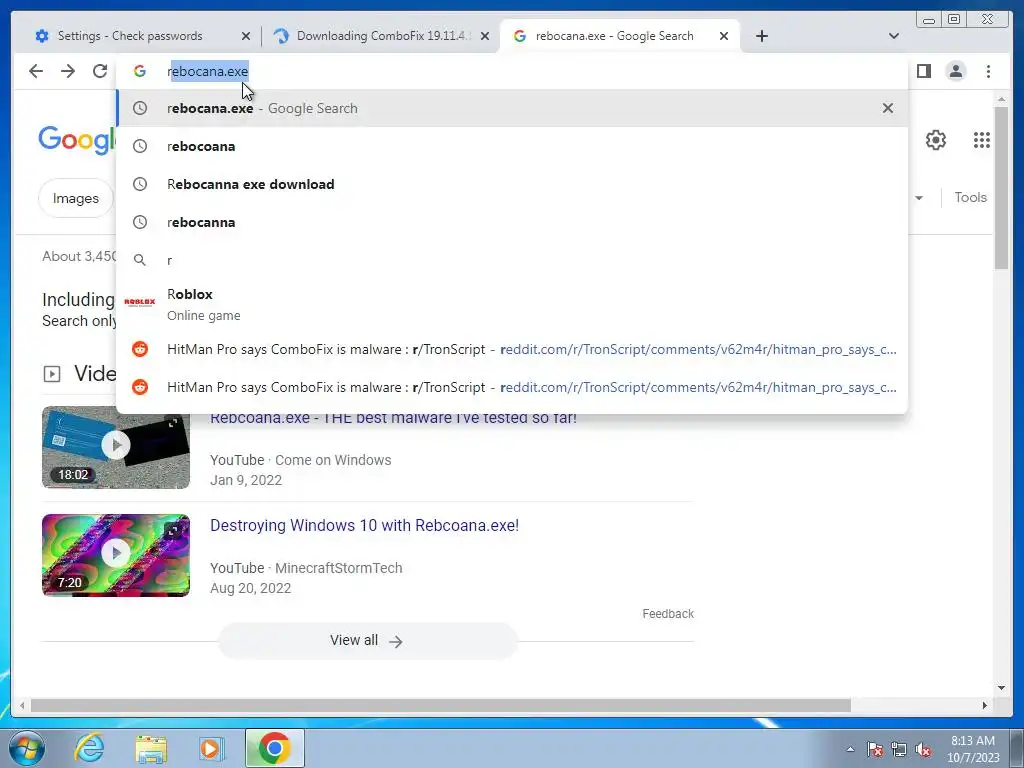This screenshot has height=768, width=1024.
Task: Click scroll right arrow on horizontal scrollbar
Action: (x=985, y=705)
